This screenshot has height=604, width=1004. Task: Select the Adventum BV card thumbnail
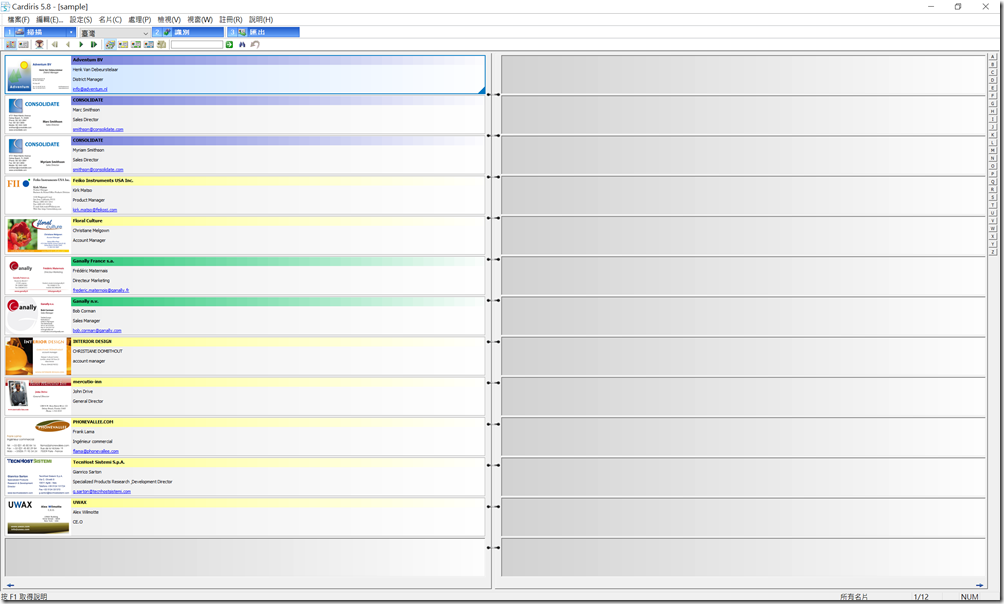click(x=38, y=75)
